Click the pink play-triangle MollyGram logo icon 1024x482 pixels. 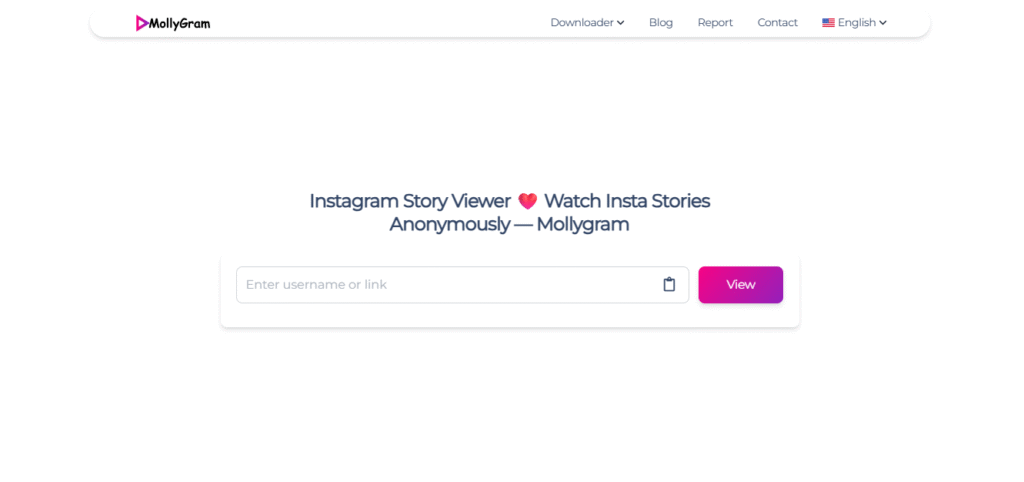(142, 23)
